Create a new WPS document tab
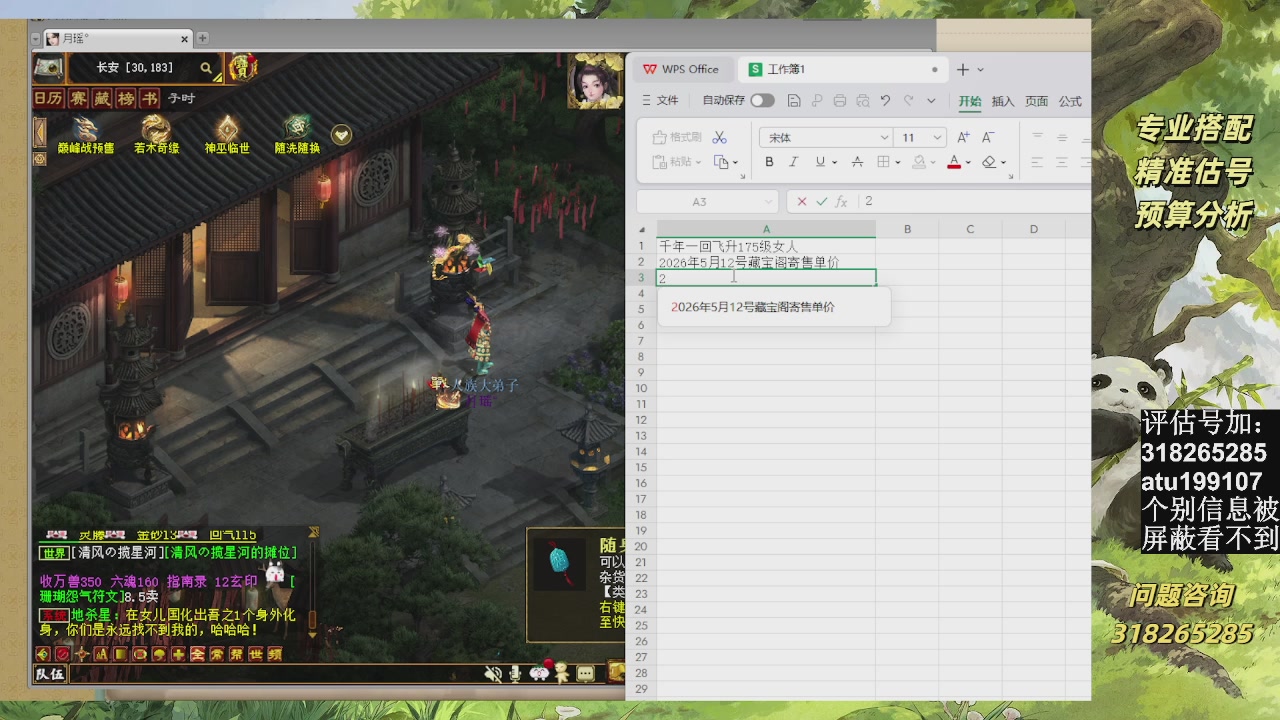 pyautogui.click(x=963, y=69)
